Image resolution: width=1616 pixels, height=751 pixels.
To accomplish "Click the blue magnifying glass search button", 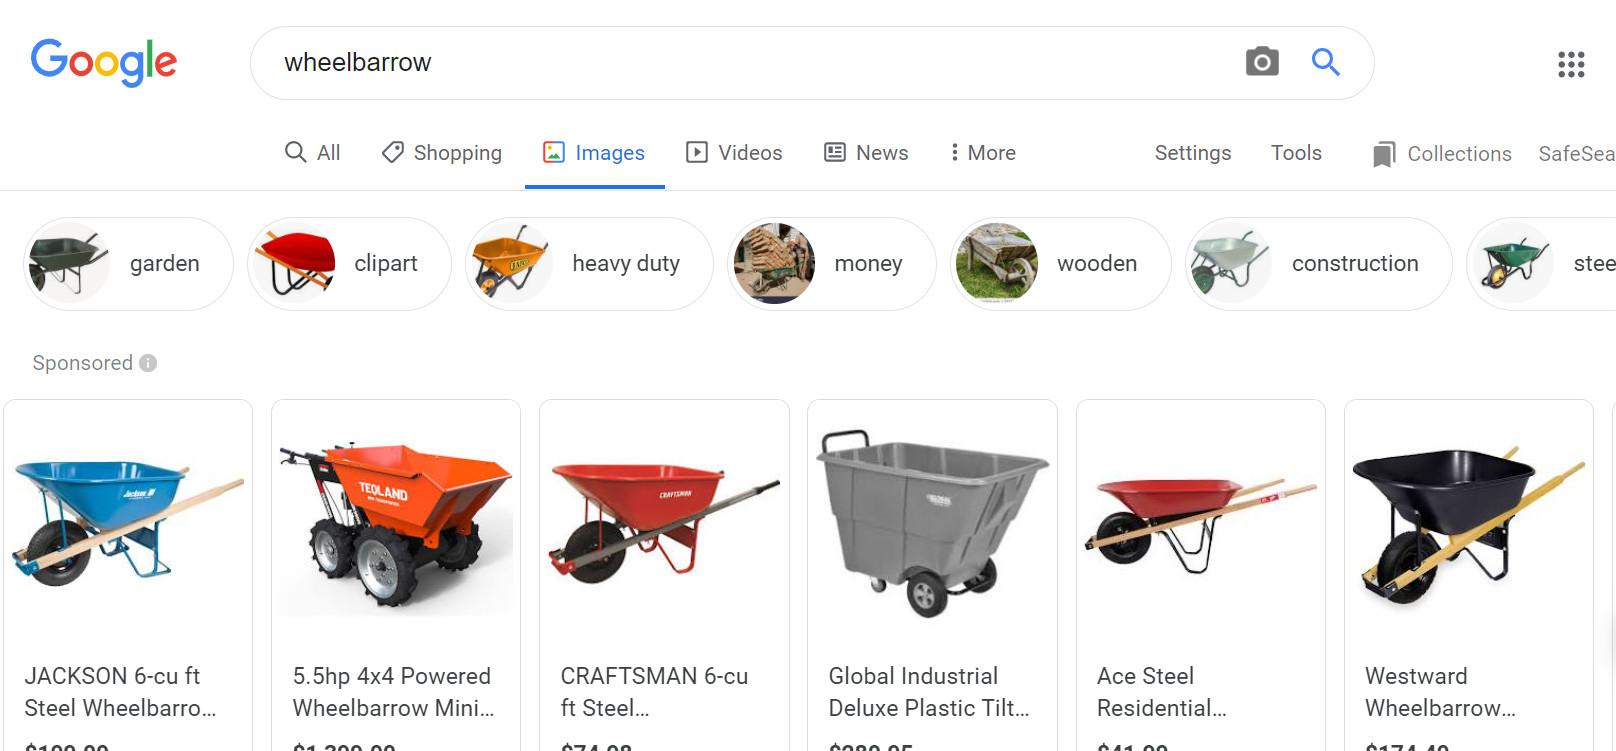I will point(1325,62).
